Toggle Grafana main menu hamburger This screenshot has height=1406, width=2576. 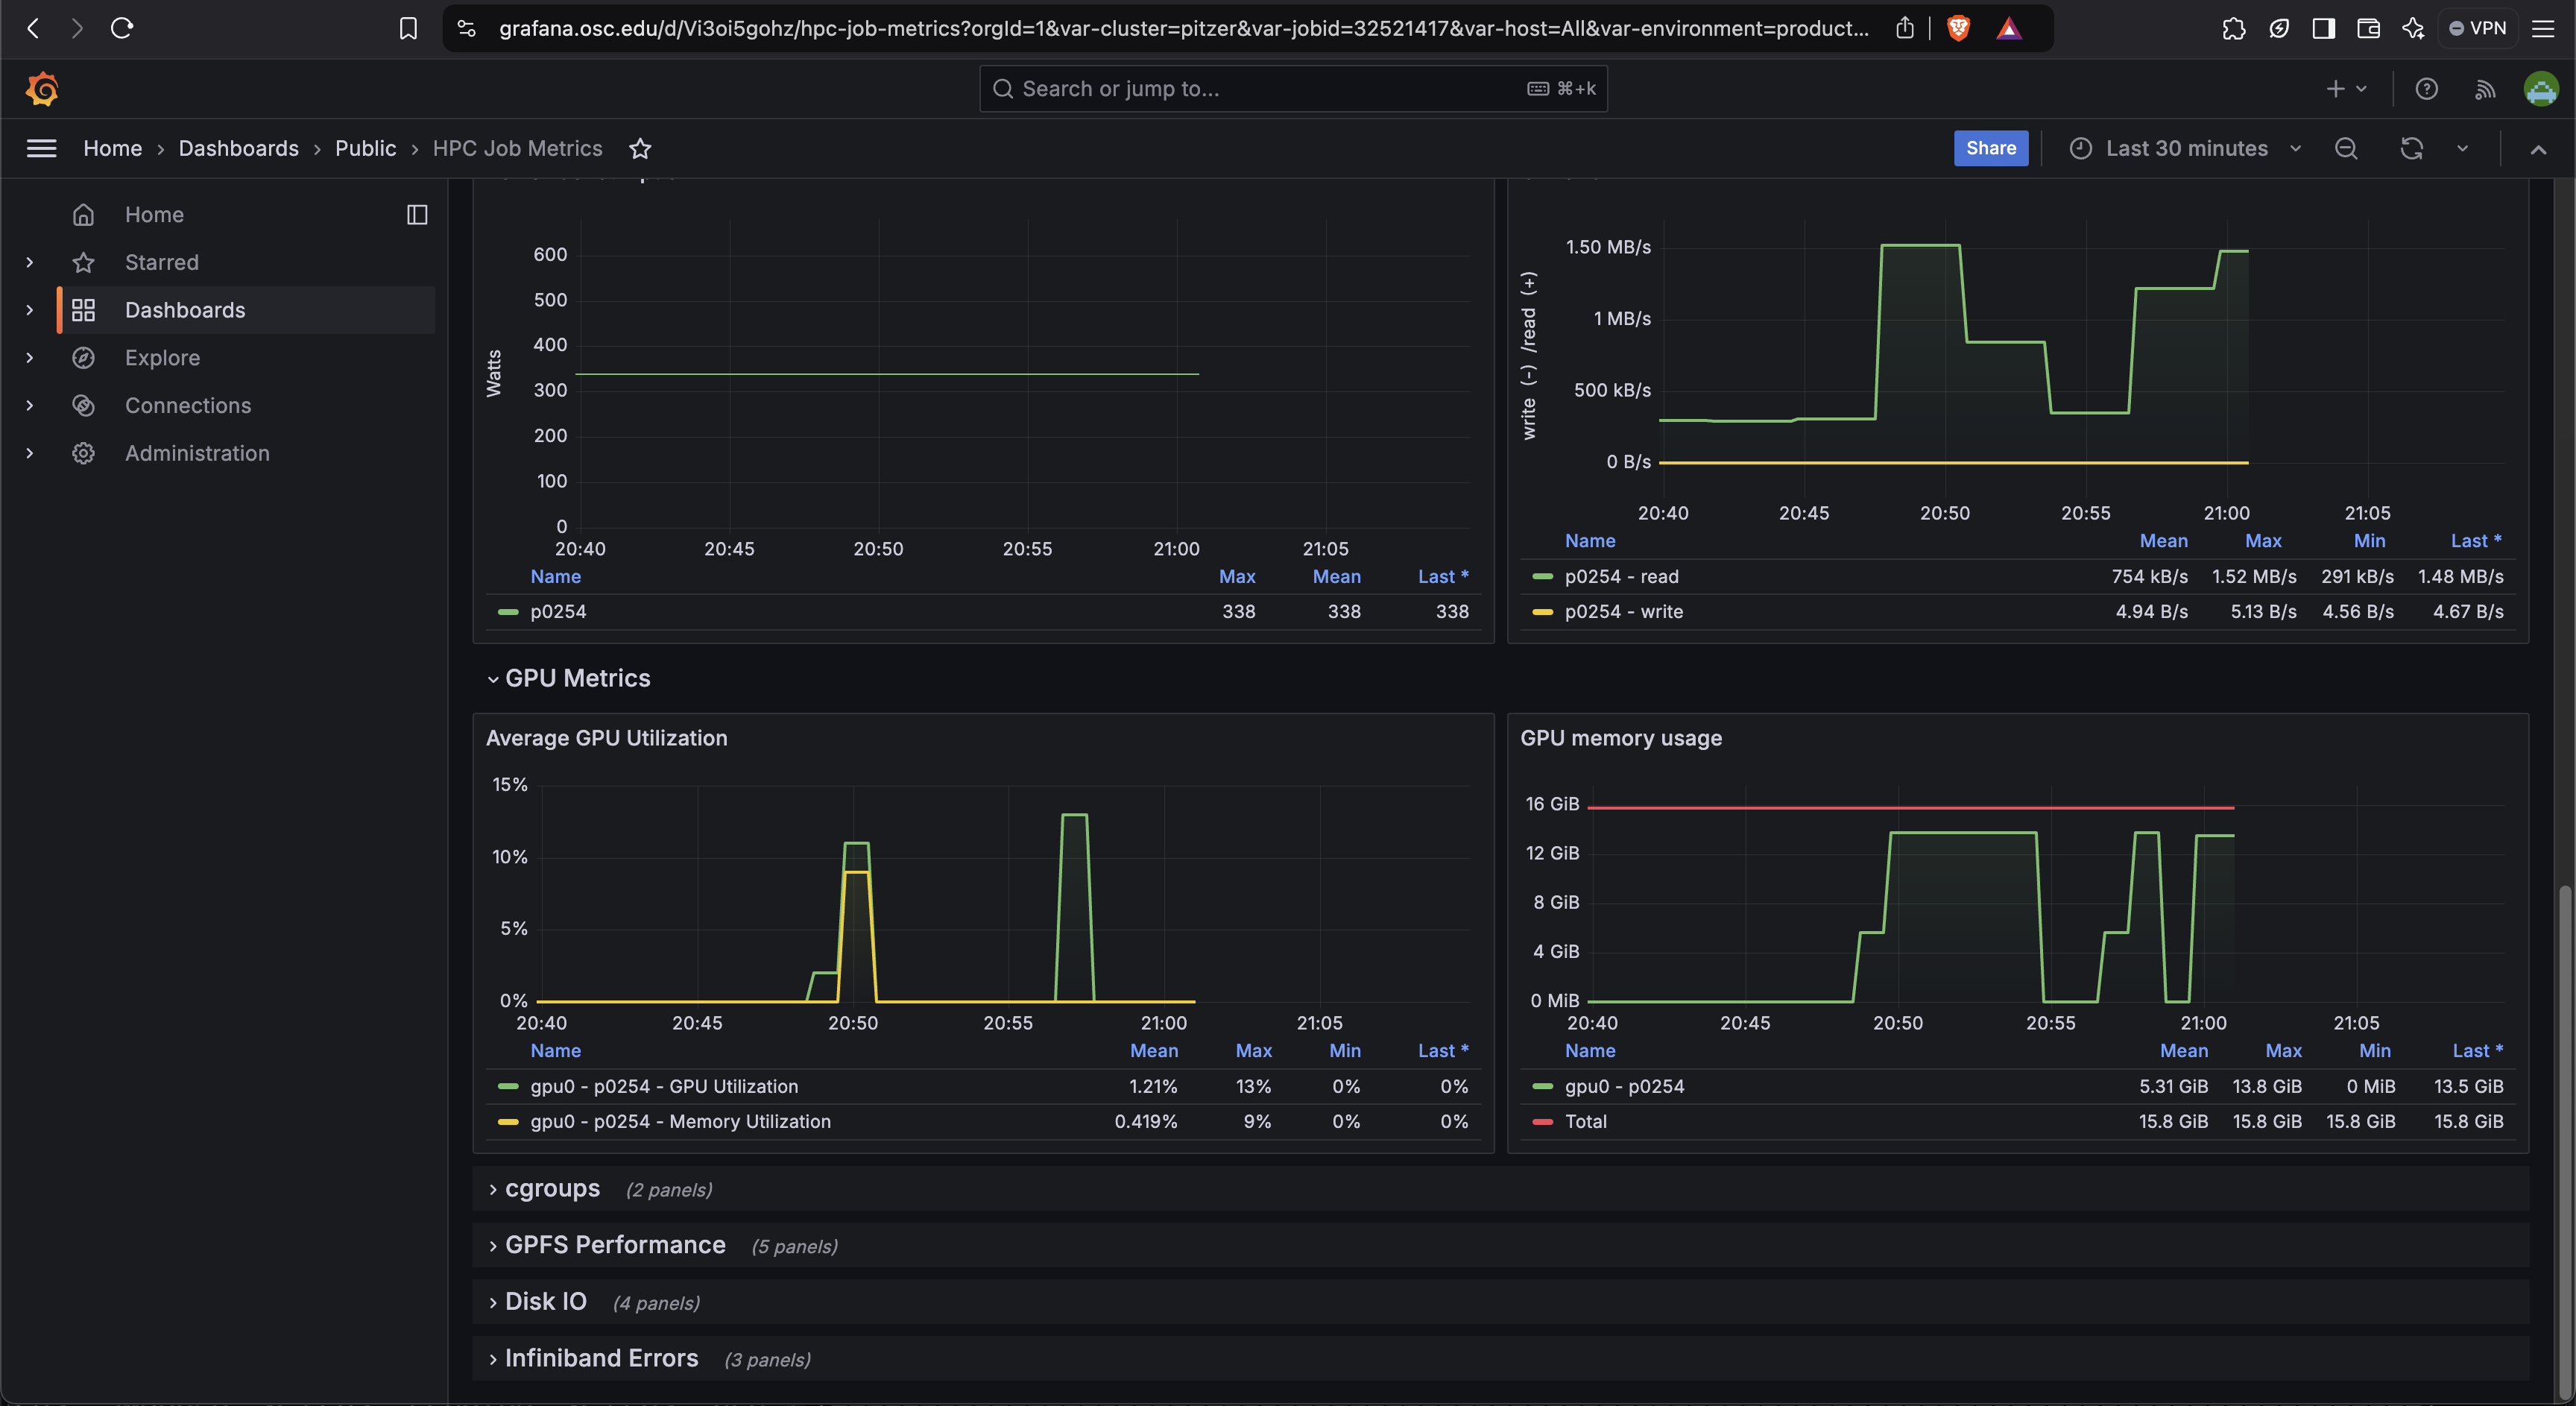pyautogui.click(x=41, y=148)
